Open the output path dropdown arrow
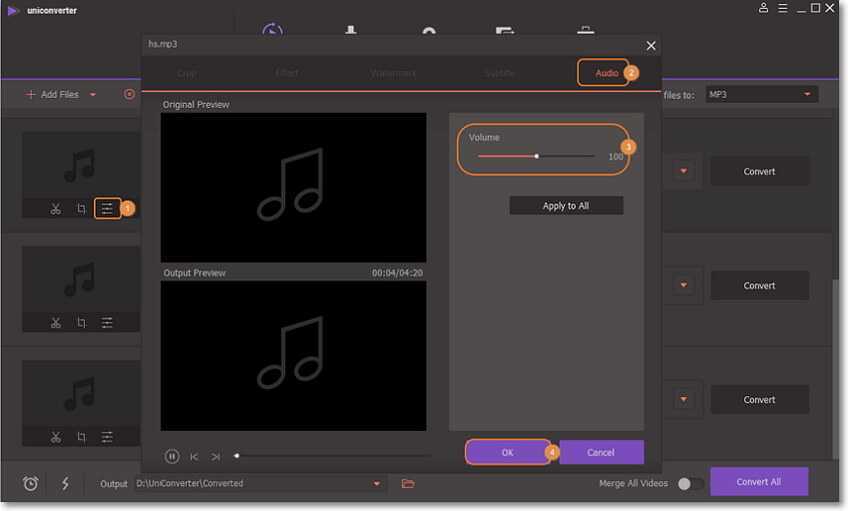Viewport: 848px width, 511px height. 377,484
